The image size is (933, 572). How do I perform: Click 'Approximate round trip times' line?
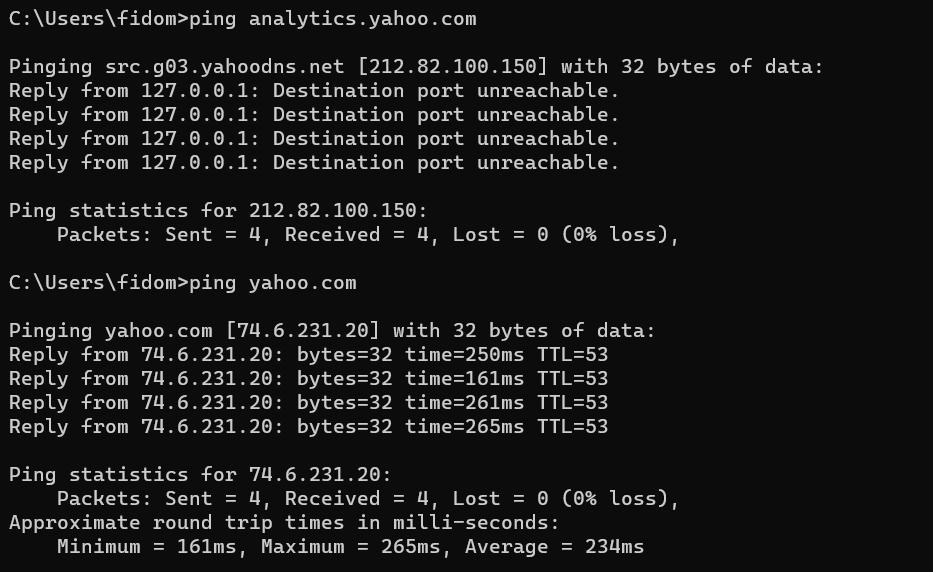284,523
